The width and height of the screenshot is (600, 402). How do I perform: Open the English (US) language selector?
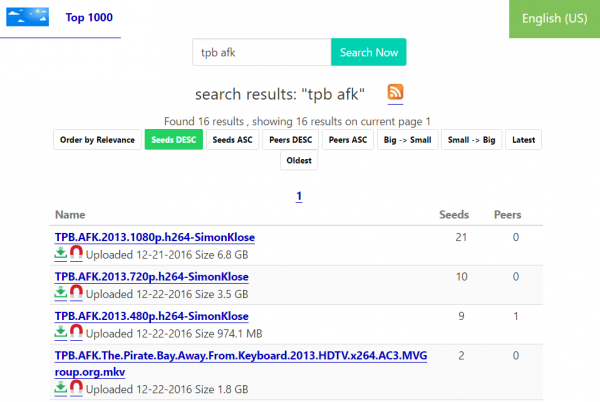click(x=554, y=19)
